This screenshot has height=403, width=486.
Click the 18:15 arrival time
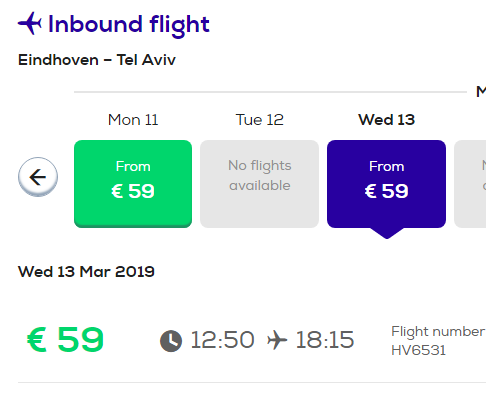coord(325,340)
